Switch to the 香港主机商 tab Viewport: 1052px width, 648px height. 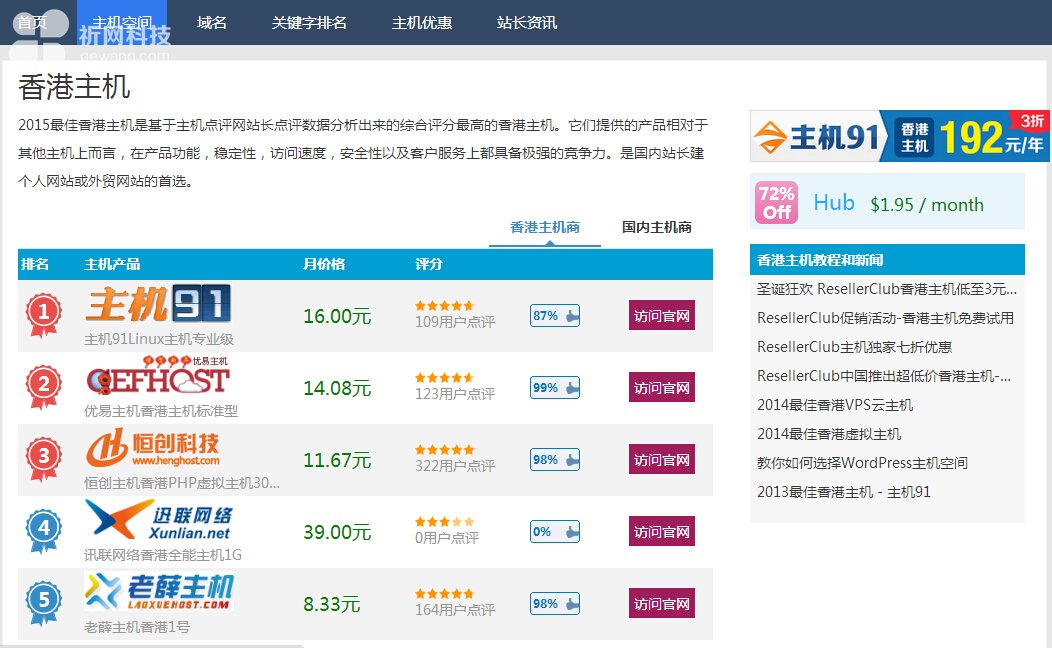click(545, 227)
